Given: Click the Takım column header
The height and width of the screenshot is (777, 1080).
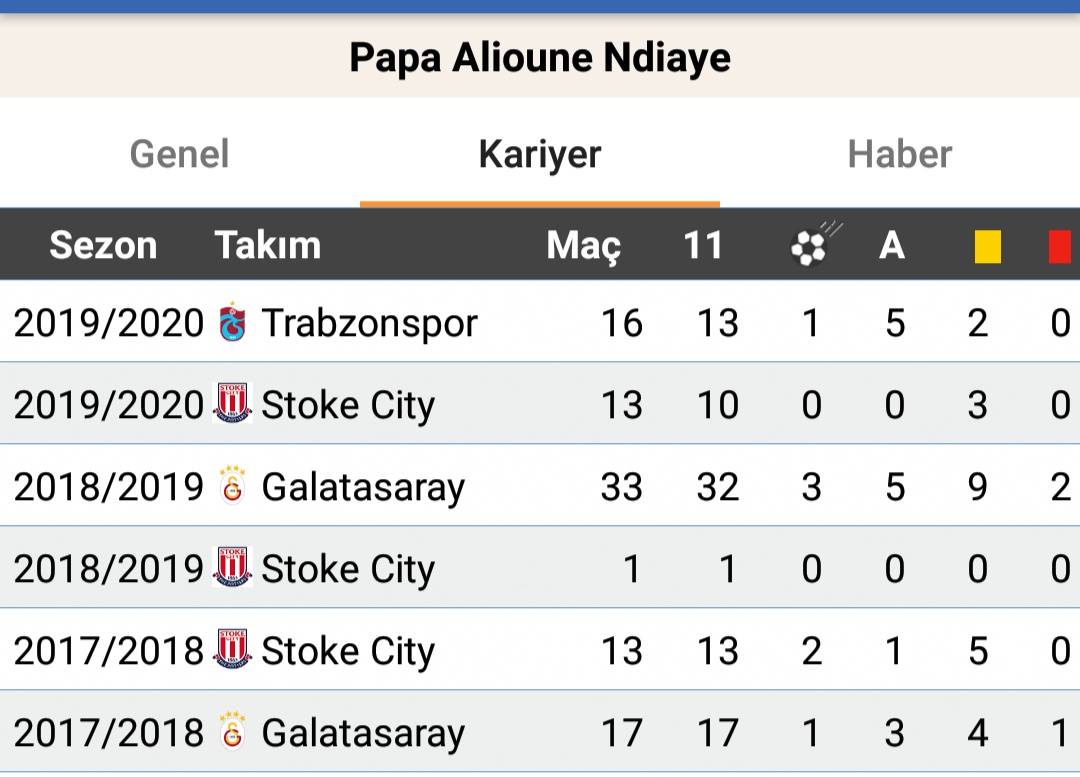Looking at the screenshot, I should click(x=268, y=245).
